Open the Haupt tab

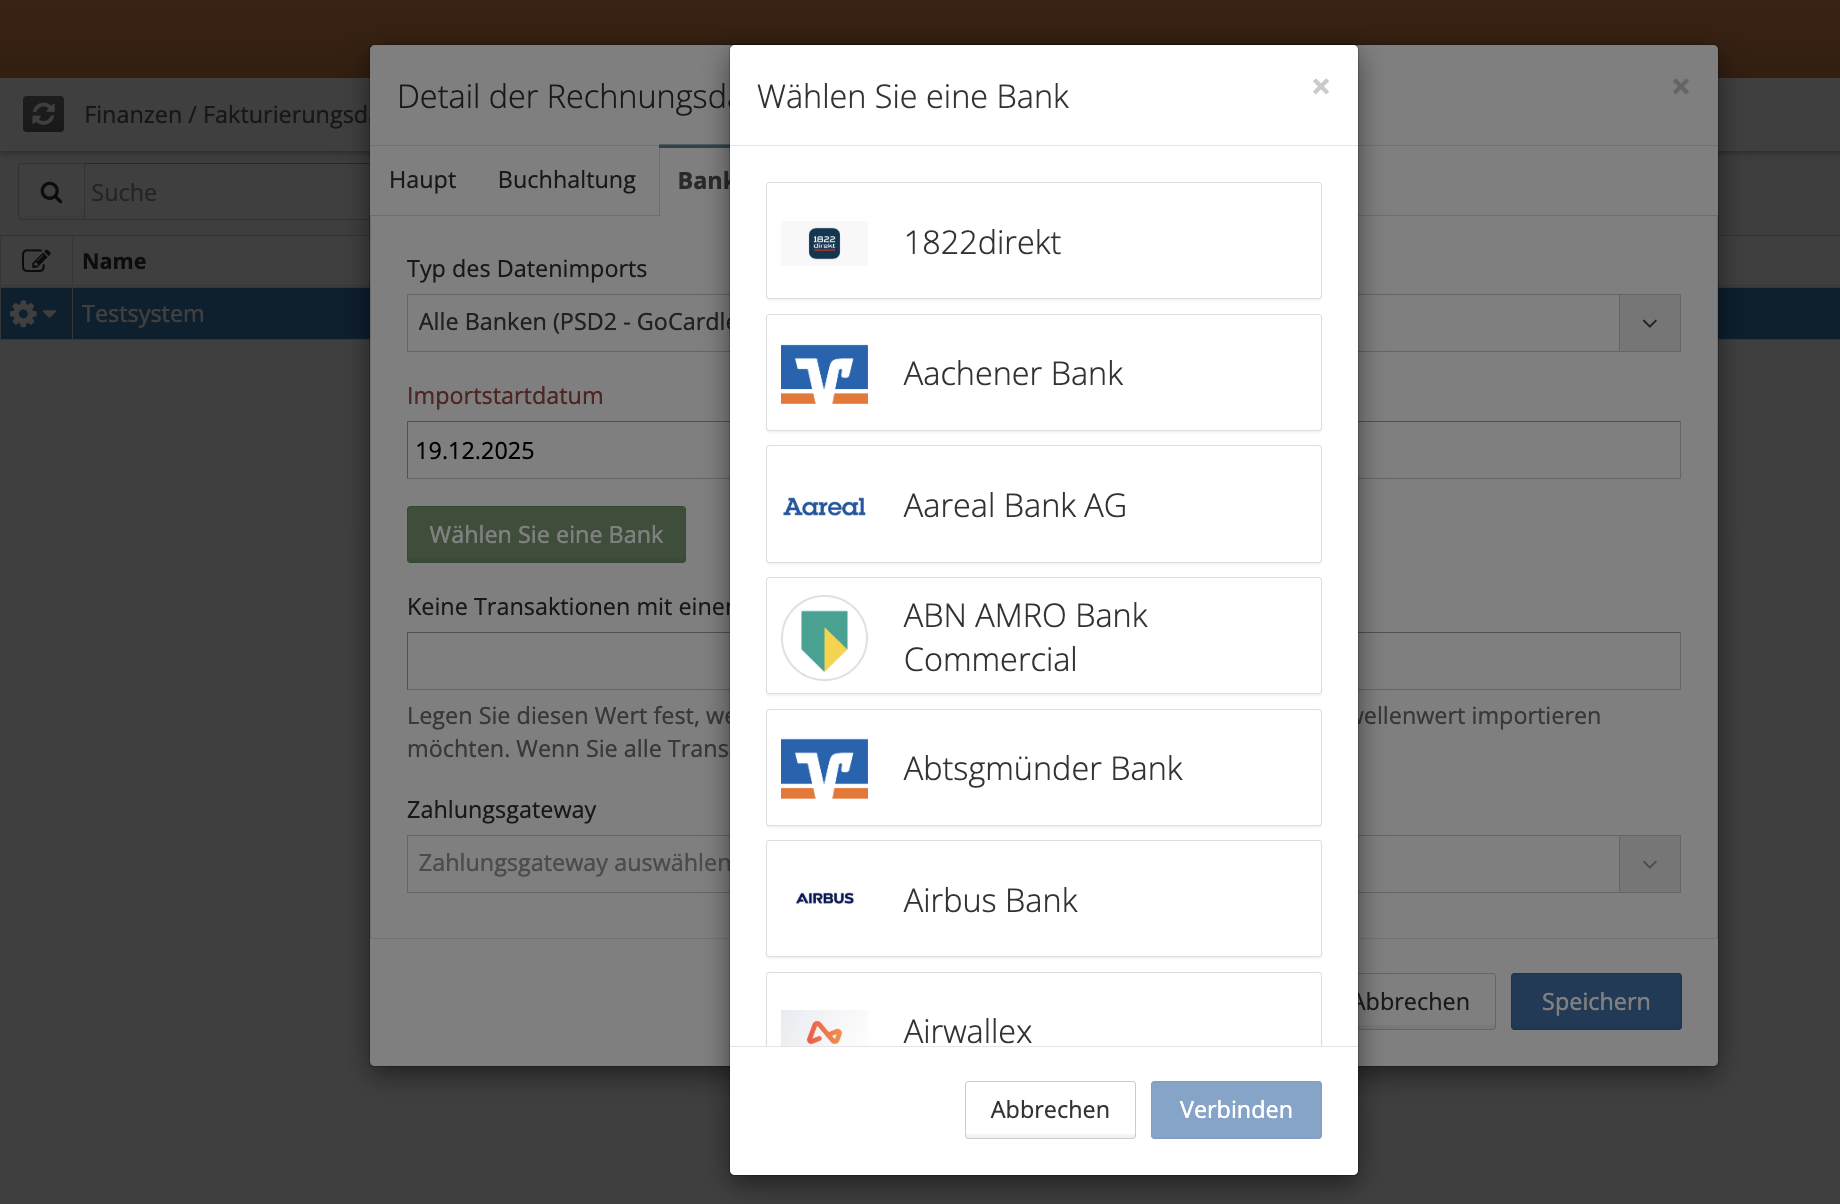(422, 180)
